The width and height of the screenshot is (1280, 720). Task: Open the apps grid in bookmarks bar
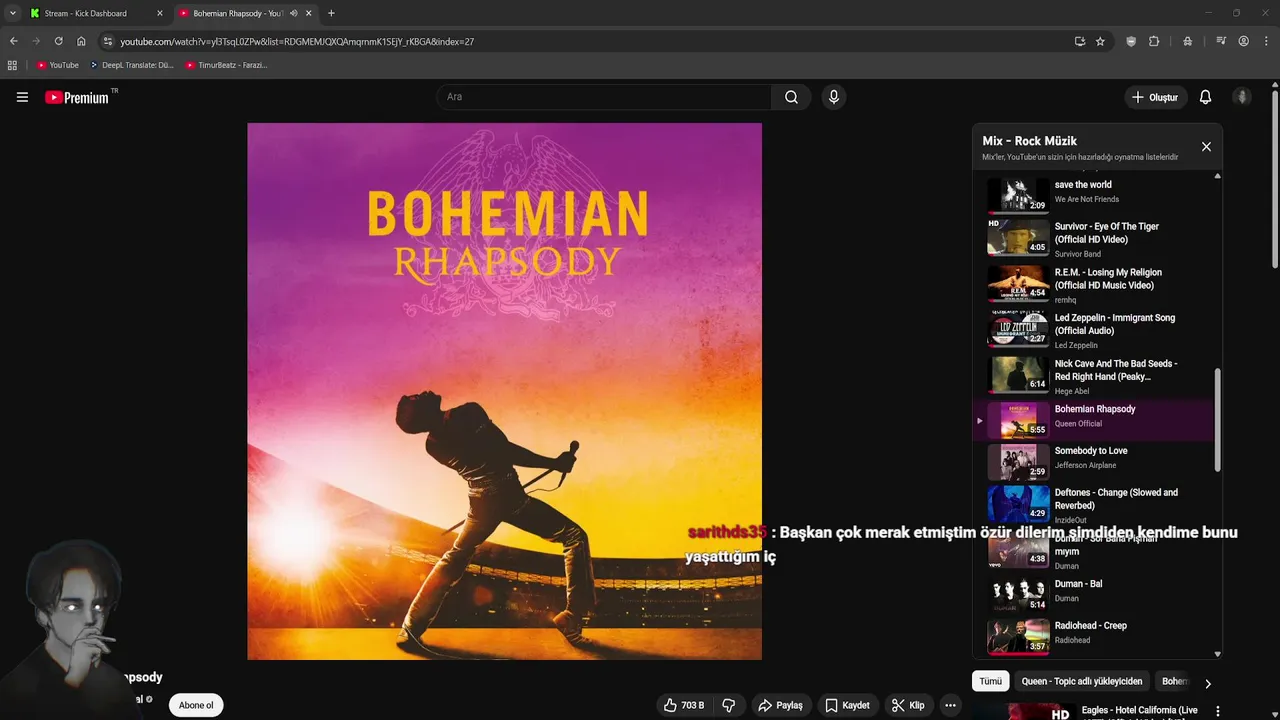(x=12, y=65)
